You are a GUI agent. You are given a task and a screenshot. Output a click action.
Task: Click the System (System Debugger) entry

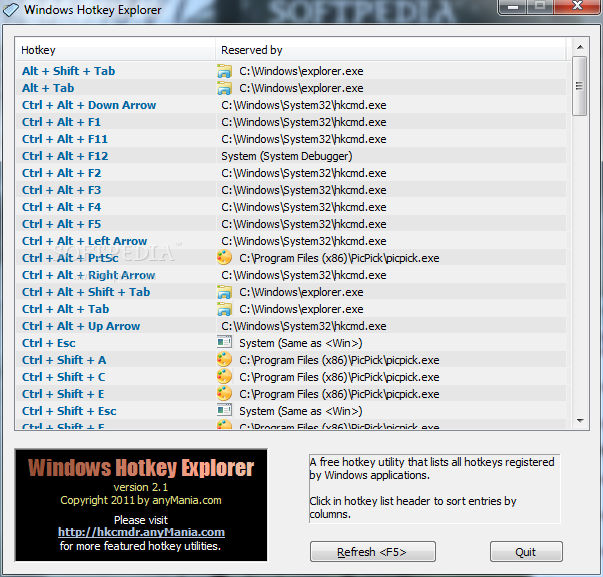287,156
